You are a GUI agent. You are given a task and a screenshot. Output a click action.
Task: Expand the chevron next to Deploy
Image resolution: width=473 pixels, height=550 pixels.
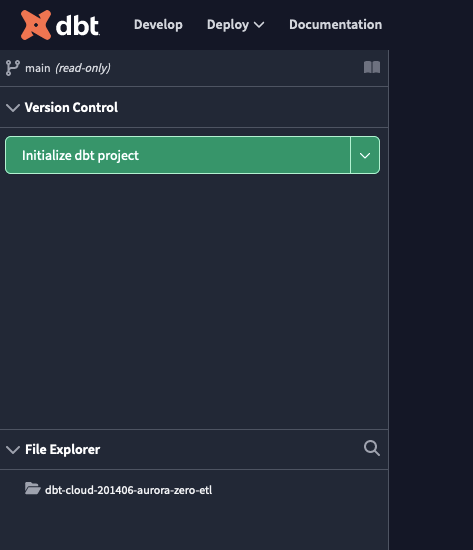tap(259, 25)
